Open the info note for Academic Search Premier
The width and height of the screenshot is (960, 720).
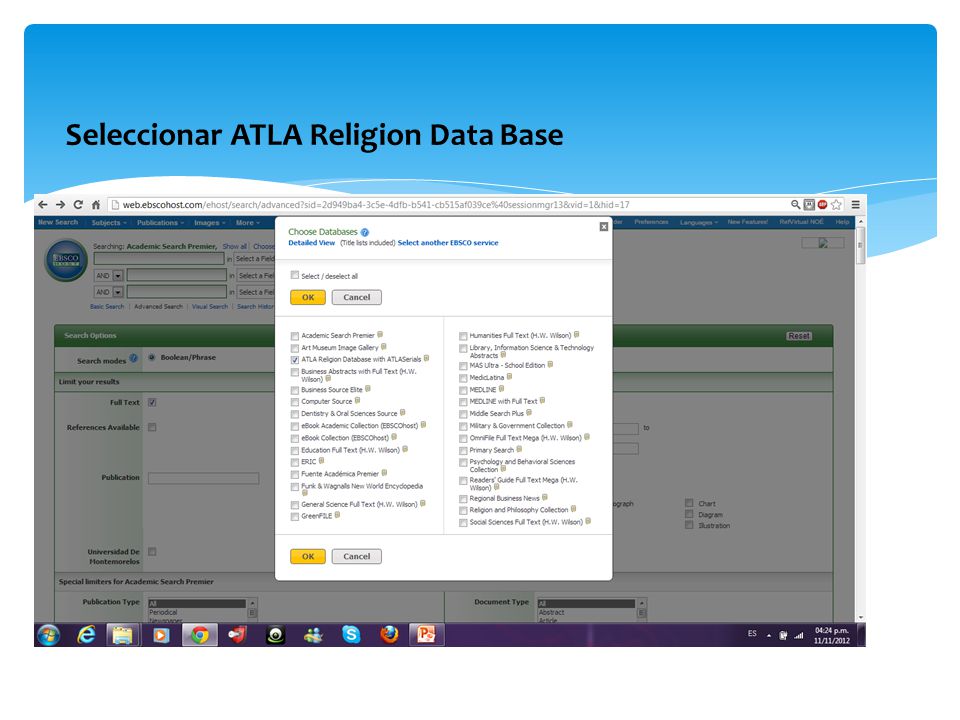(x=380, y=334)
